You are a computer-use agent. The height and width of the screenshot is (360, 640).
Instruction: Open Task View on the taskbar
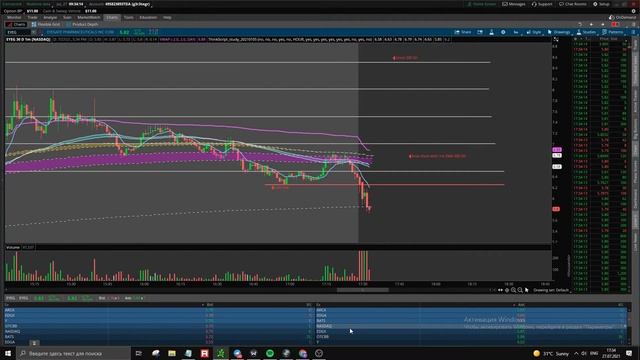[x=139, y=353]
